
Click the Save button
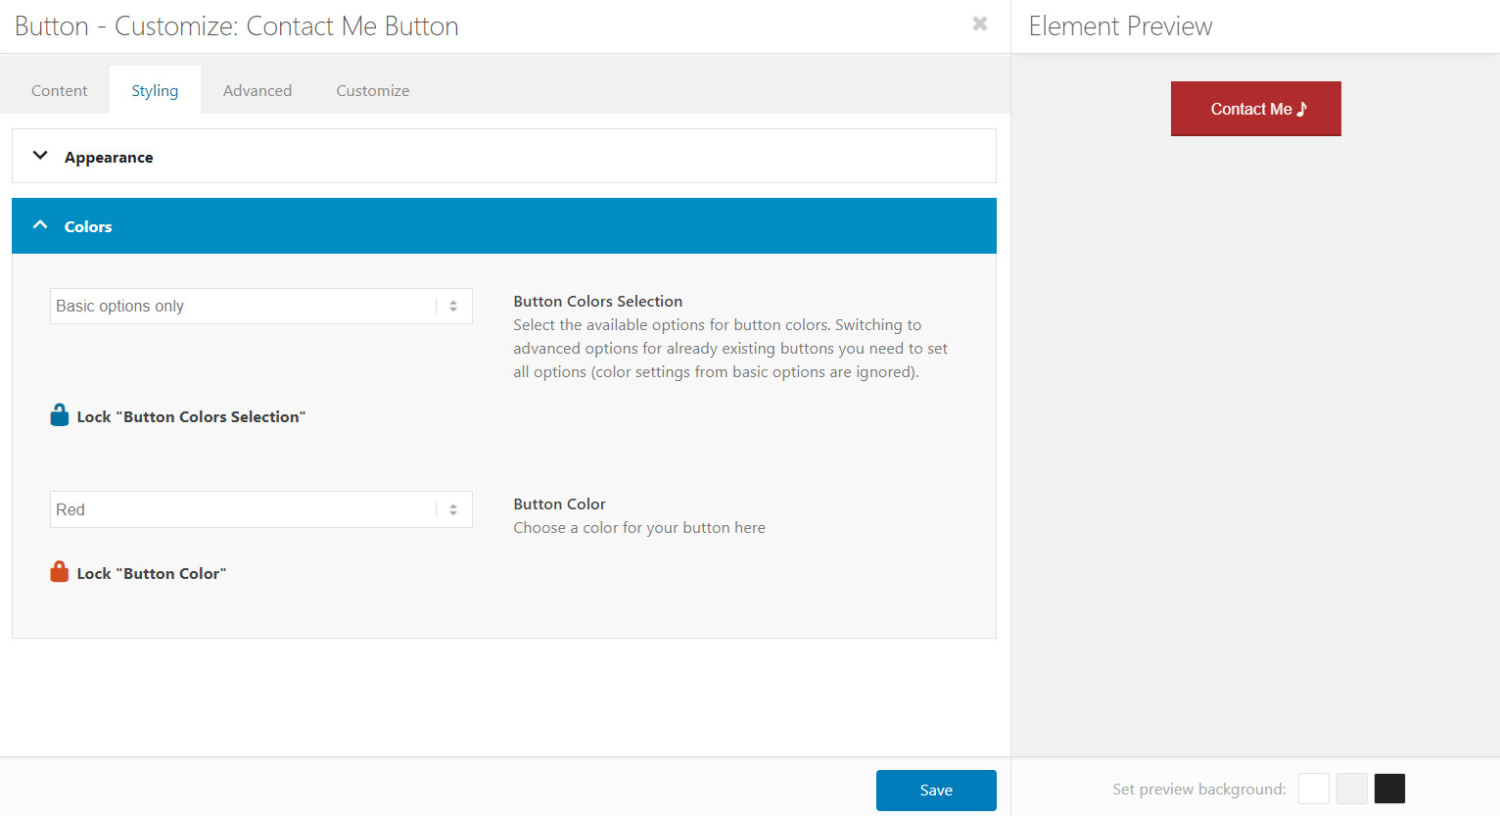coord(936,790)
